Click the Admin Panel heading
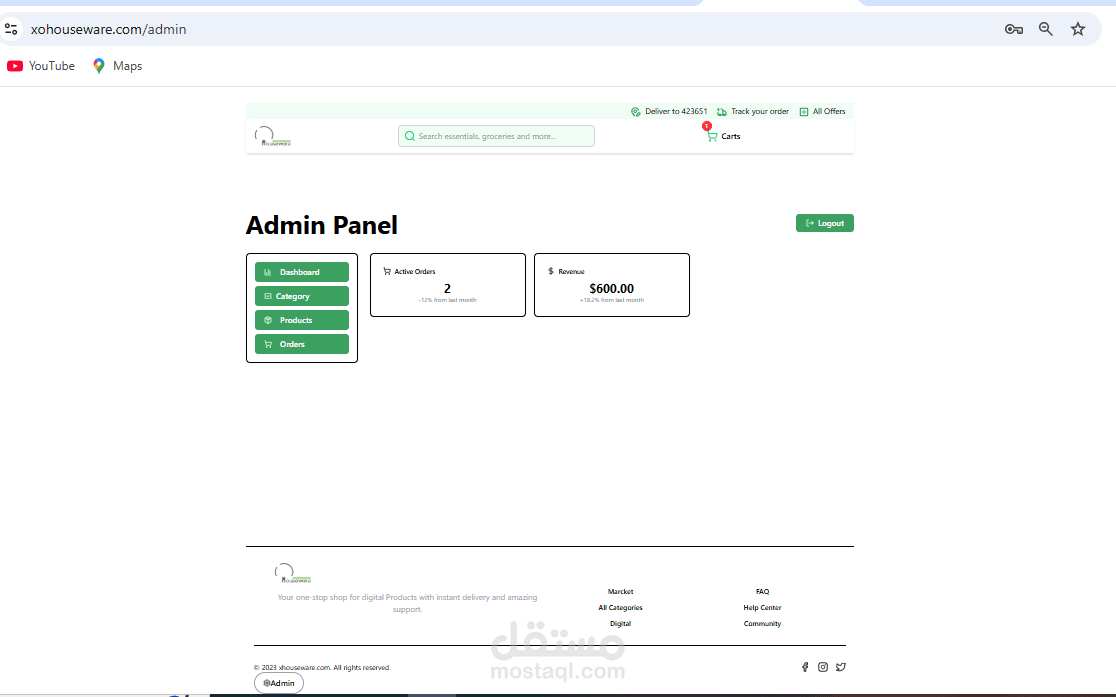 tap(322, 225)
